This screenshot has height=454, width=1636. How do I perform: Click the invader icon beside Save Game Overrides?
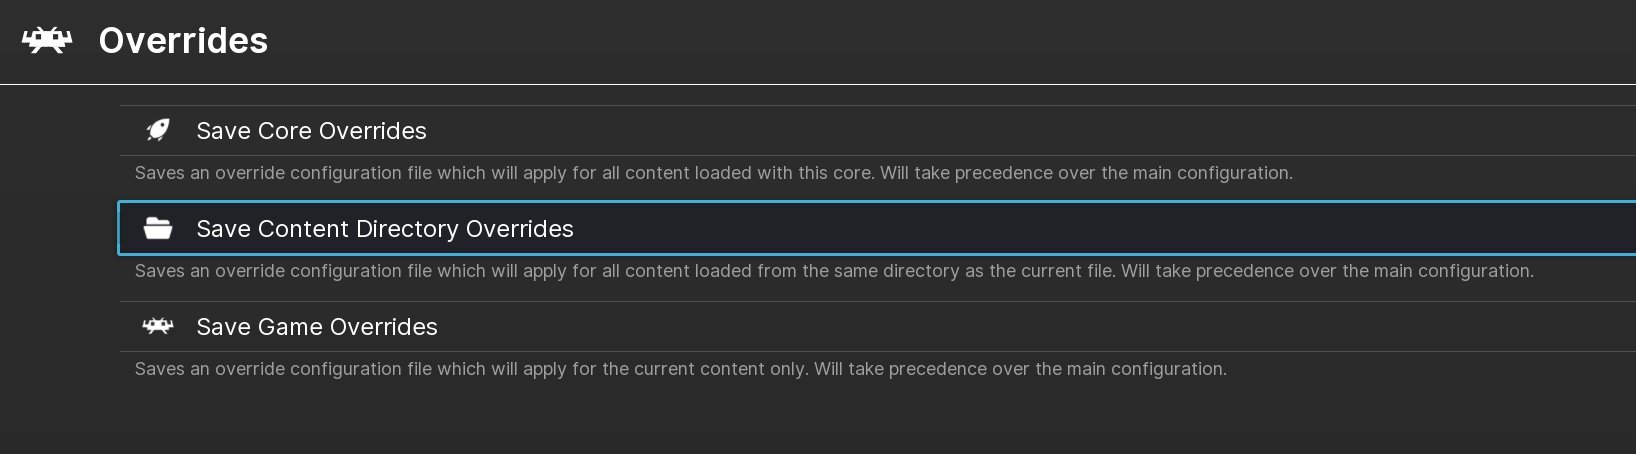(158, 326)
